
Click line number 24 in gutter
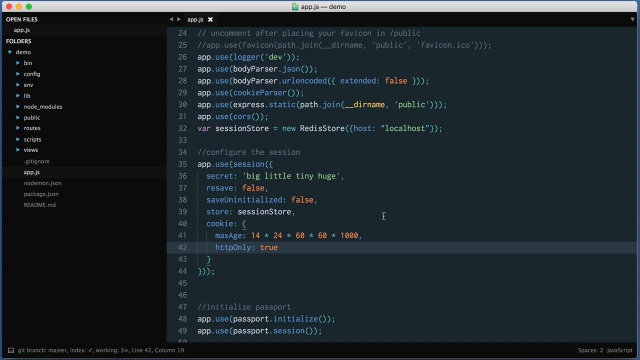[182, 33]
